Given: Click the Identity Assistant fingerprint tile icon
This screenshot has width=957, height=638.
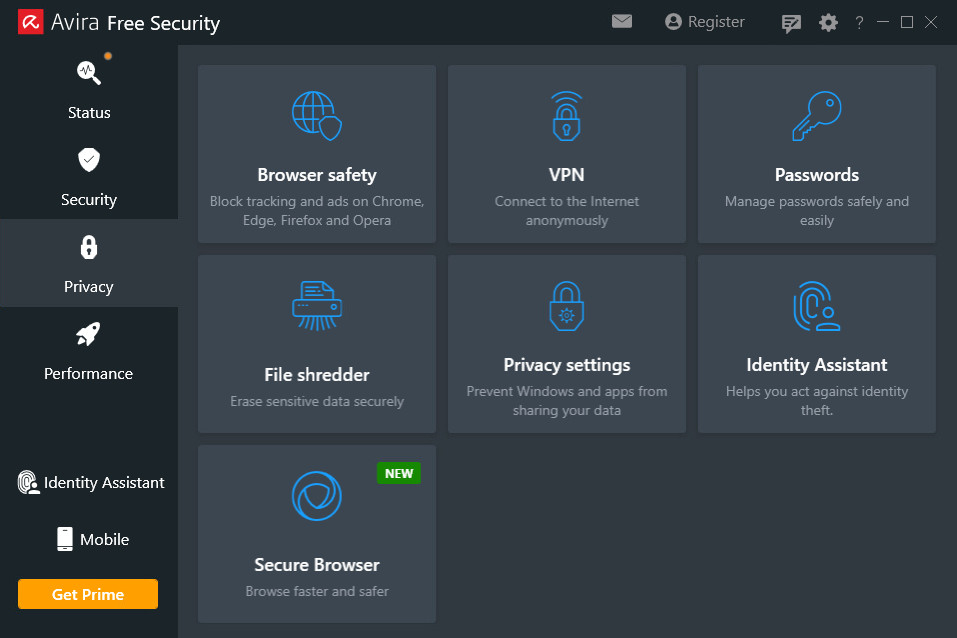Looking at the screenshot, I should click(817, 306).
